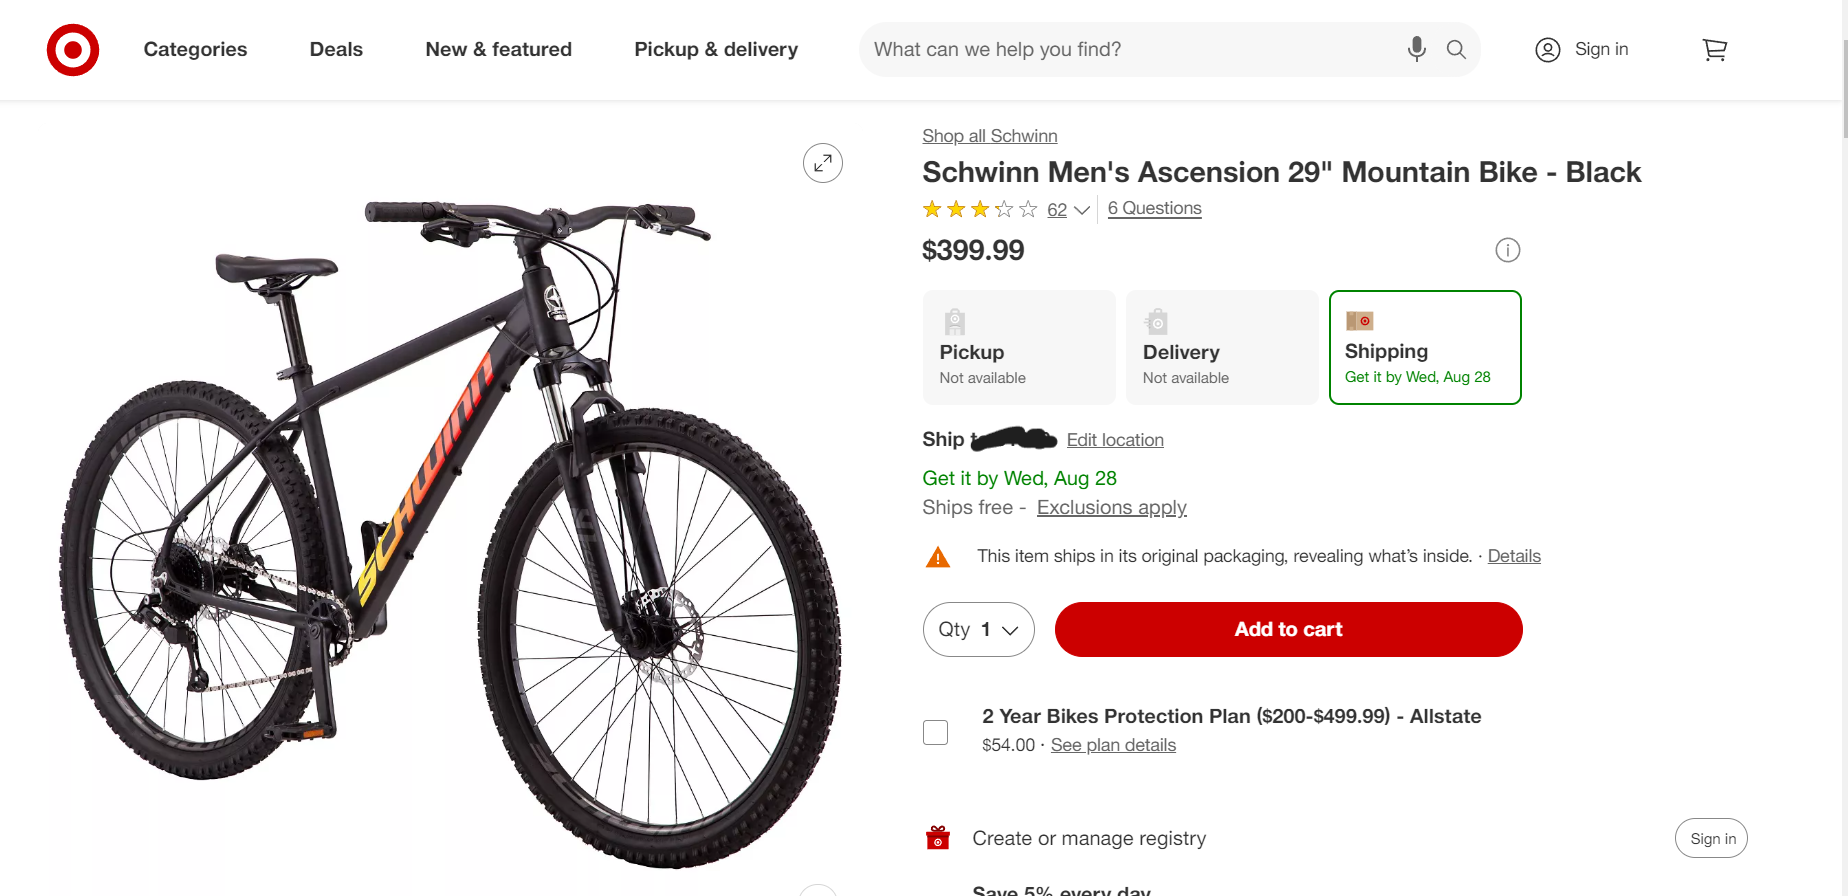Click the Schwinn bike product image
The image size is (1848, 896).
[x=450, y=520]
